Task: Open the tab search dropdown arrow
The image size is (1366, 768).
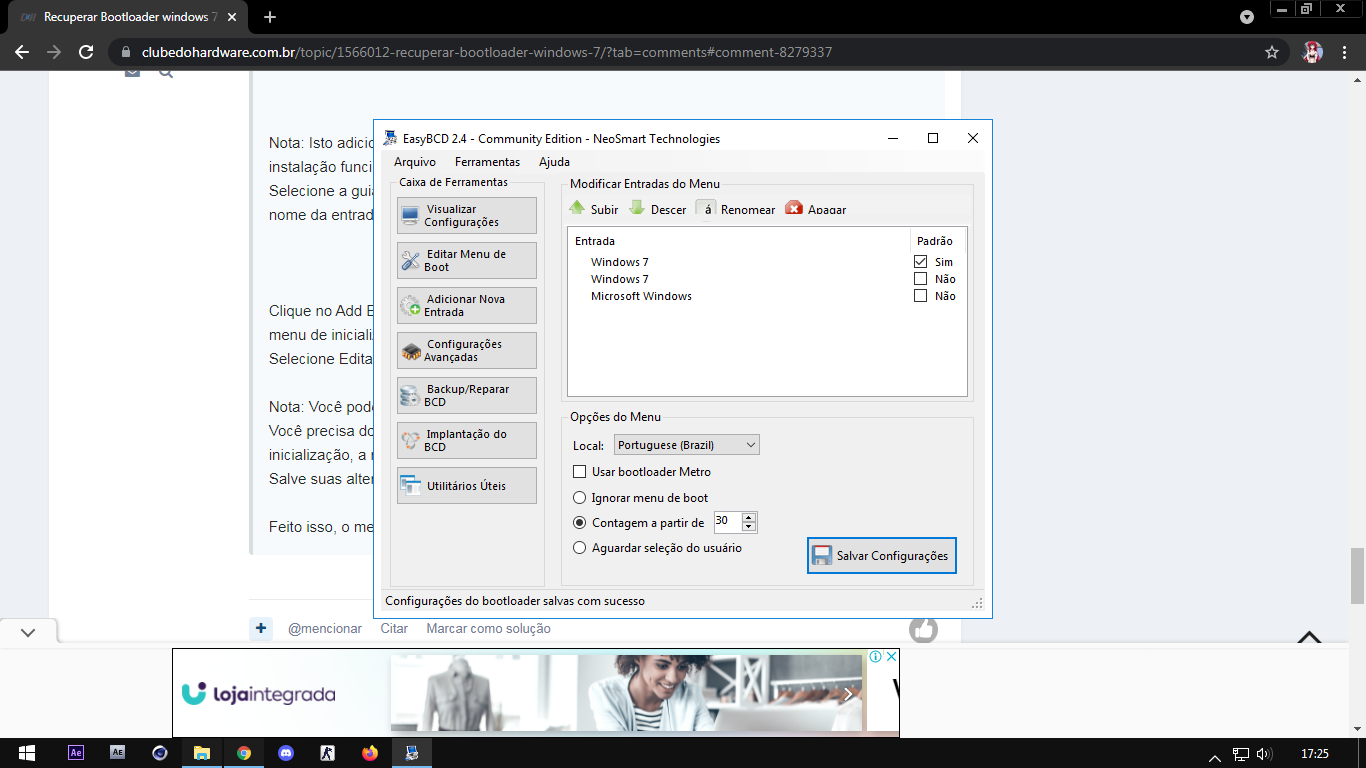Action: pyautogui.click(x=1246, y=17)
